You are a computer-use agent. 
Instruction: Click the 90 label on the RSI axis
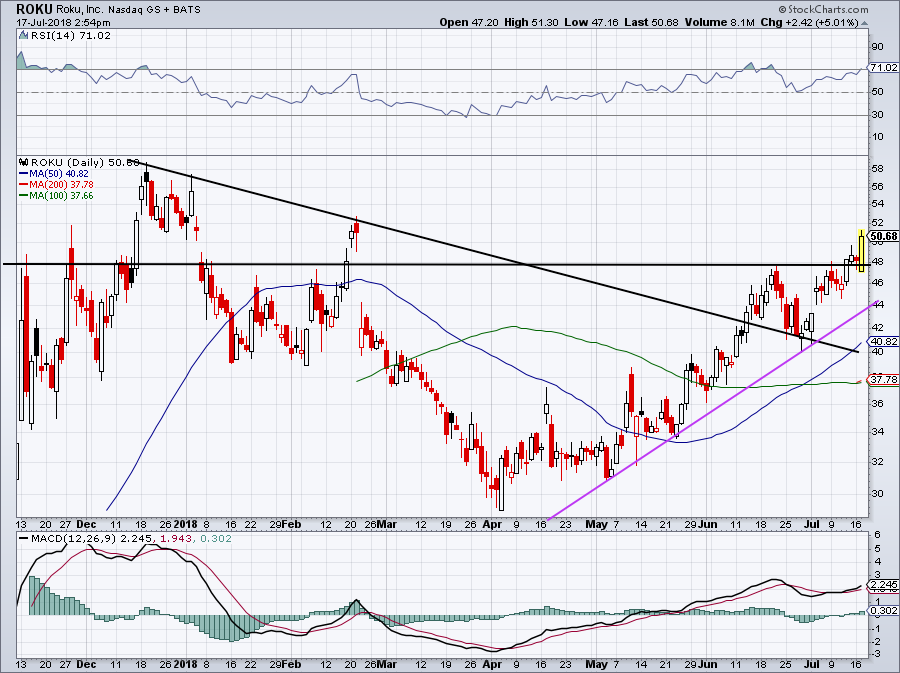[878, 46]
